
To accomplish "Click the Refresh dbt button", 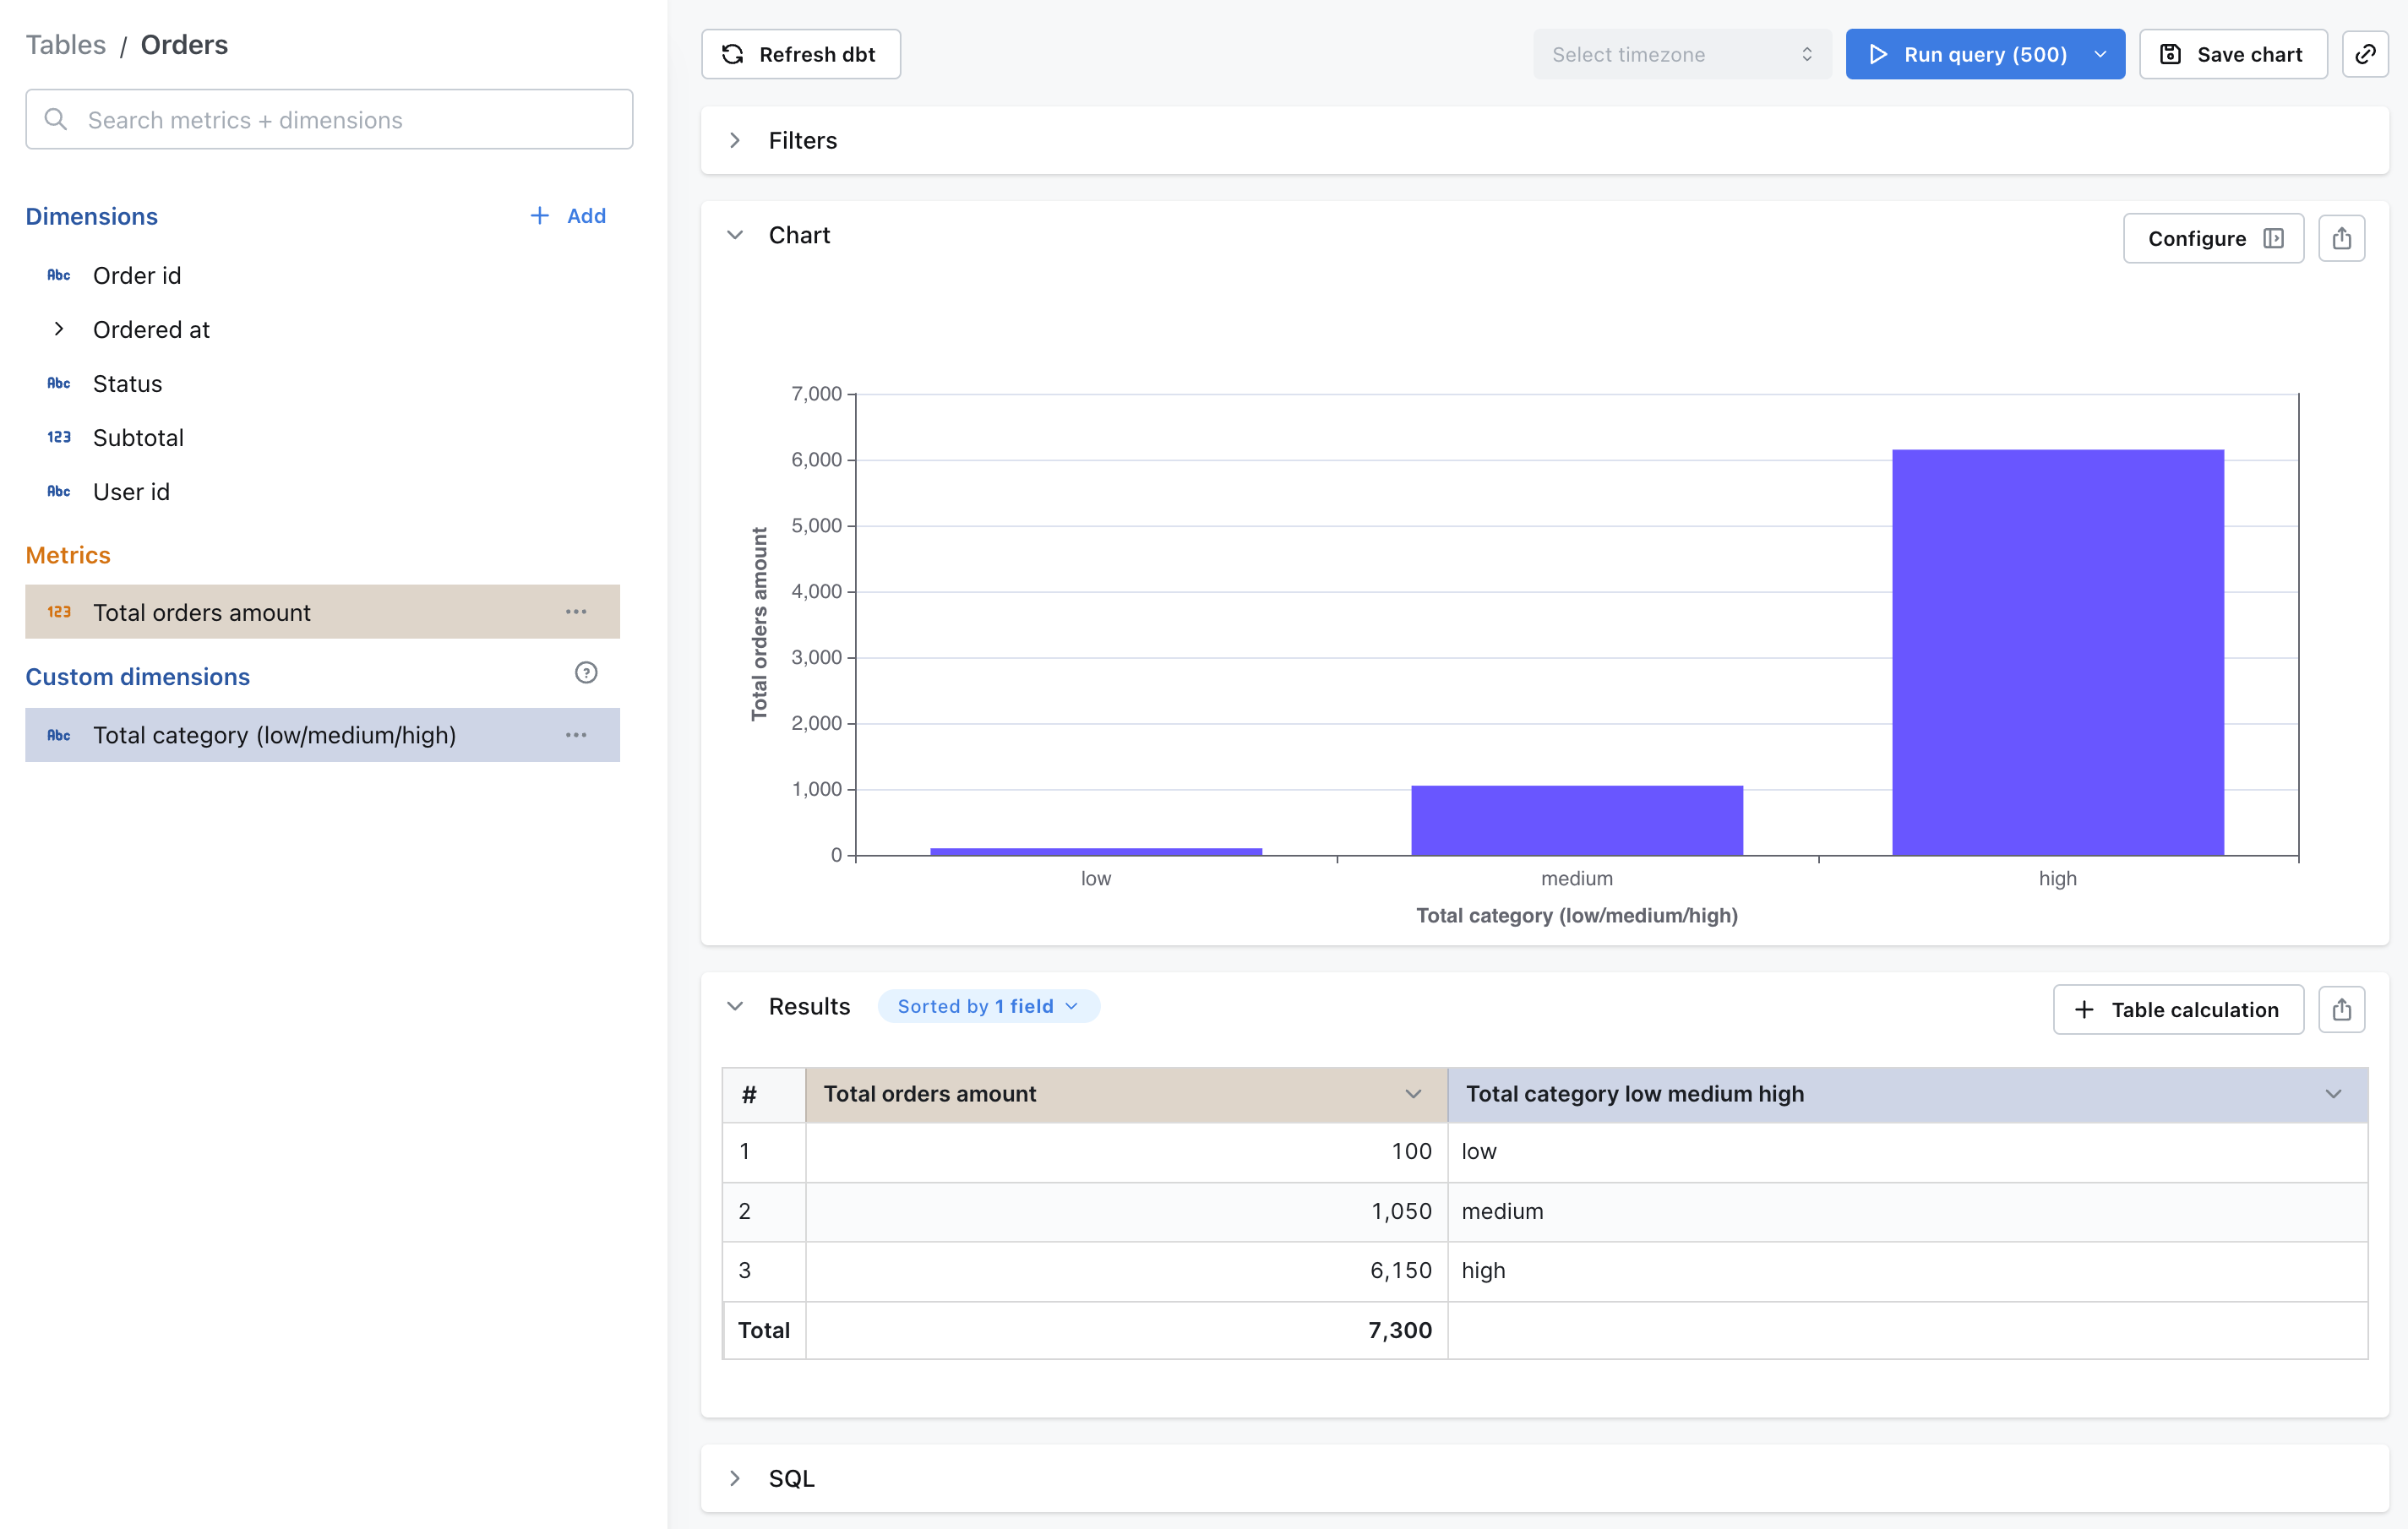I will 800,54.
